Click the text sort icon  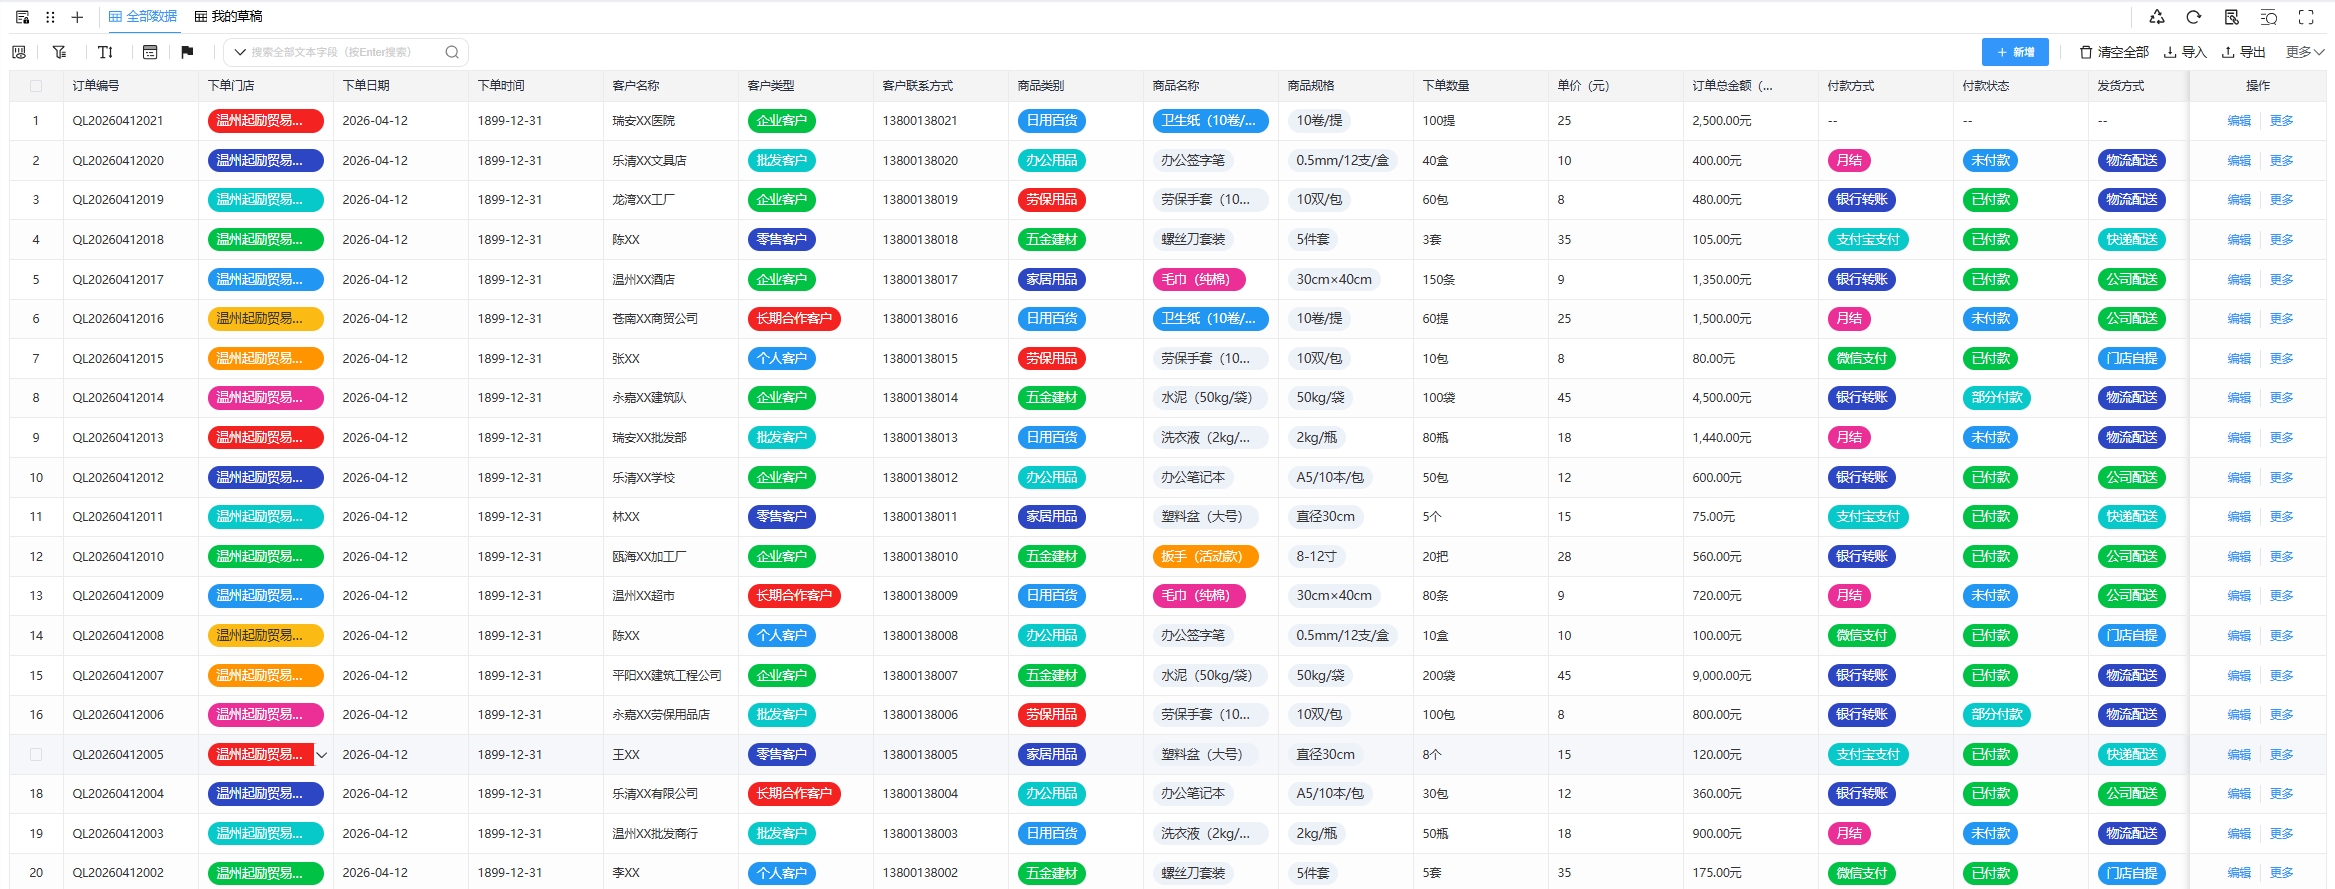pos(105,52)
